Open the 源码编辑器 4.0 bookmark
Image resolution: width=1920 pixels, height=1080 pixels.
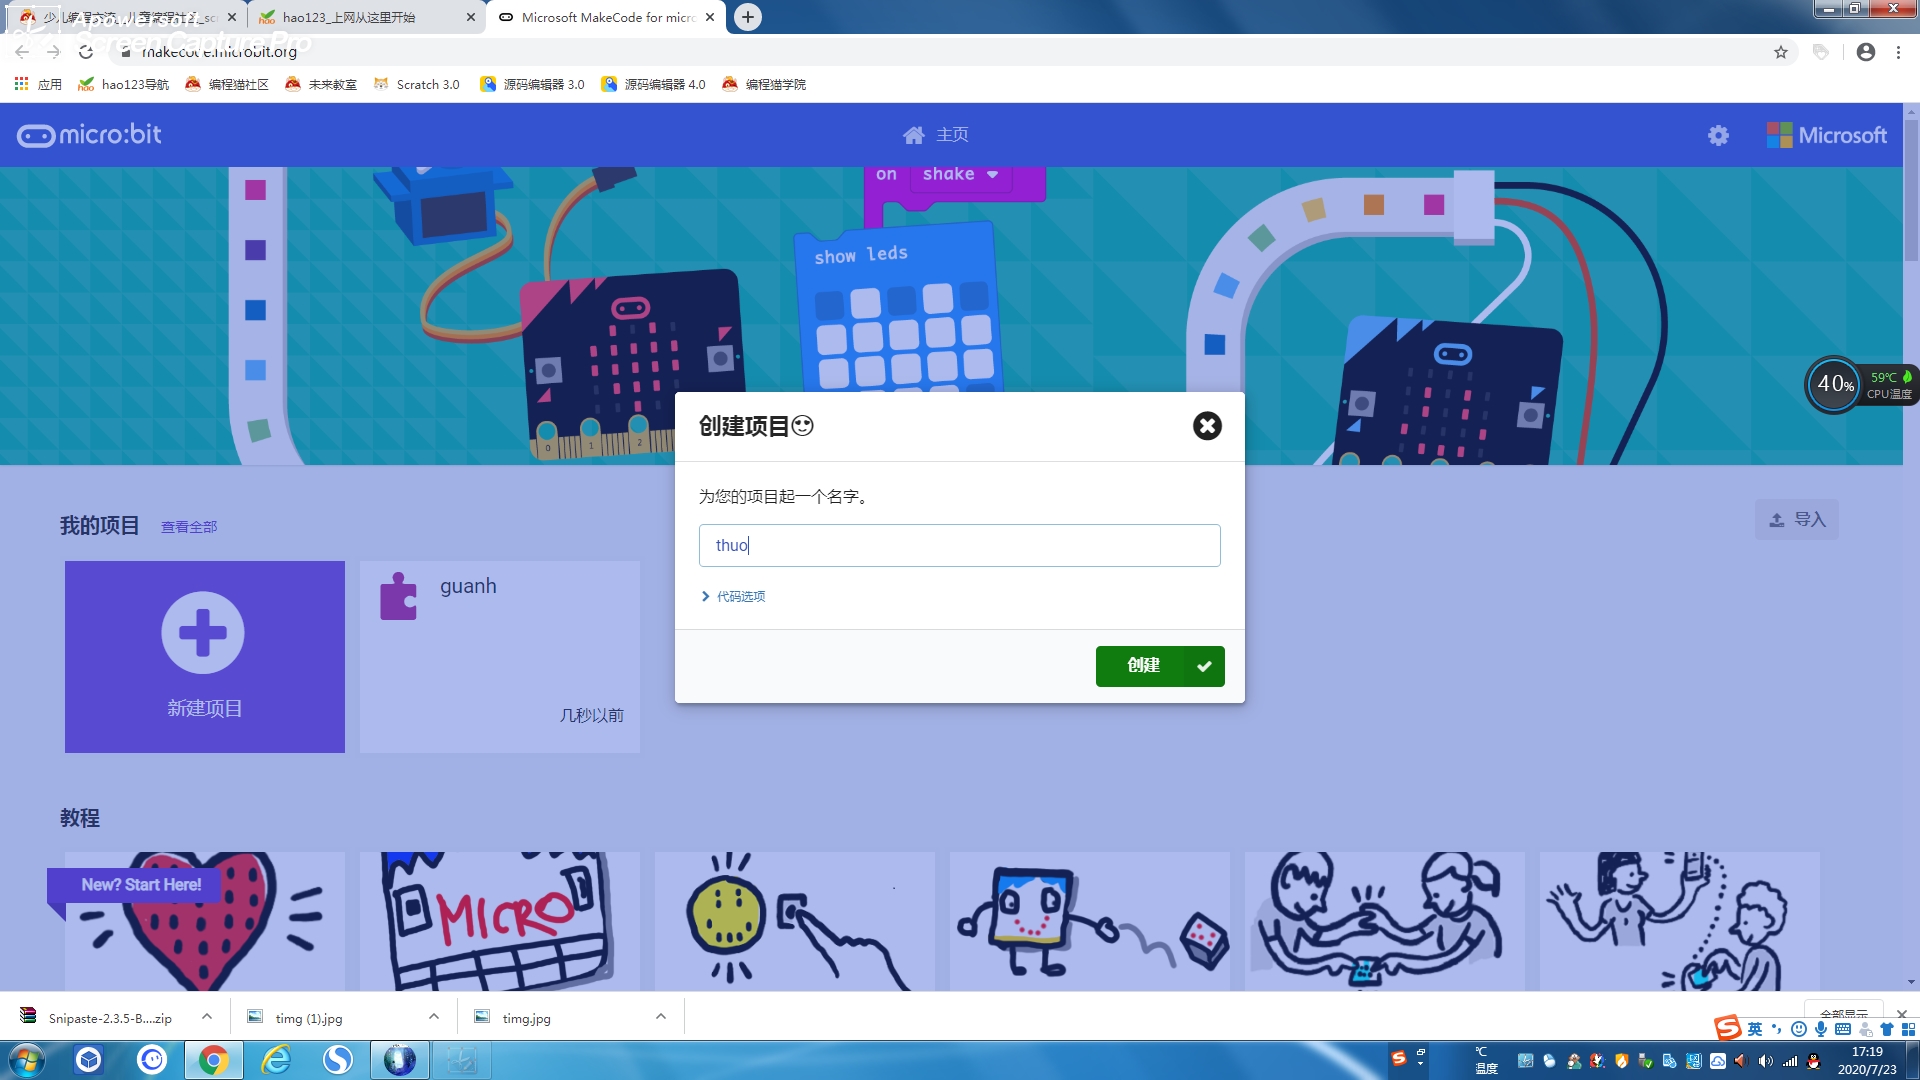[653, 84]
